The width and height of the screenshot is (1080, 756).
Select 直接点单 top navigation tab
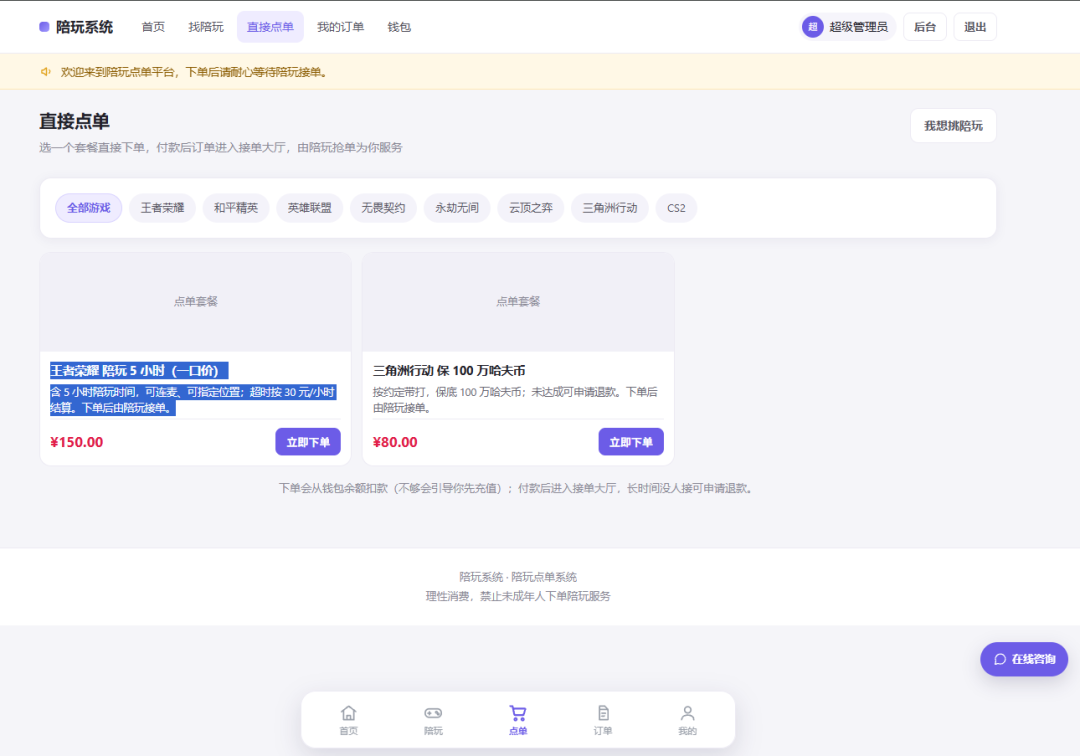tap(270, 27)
